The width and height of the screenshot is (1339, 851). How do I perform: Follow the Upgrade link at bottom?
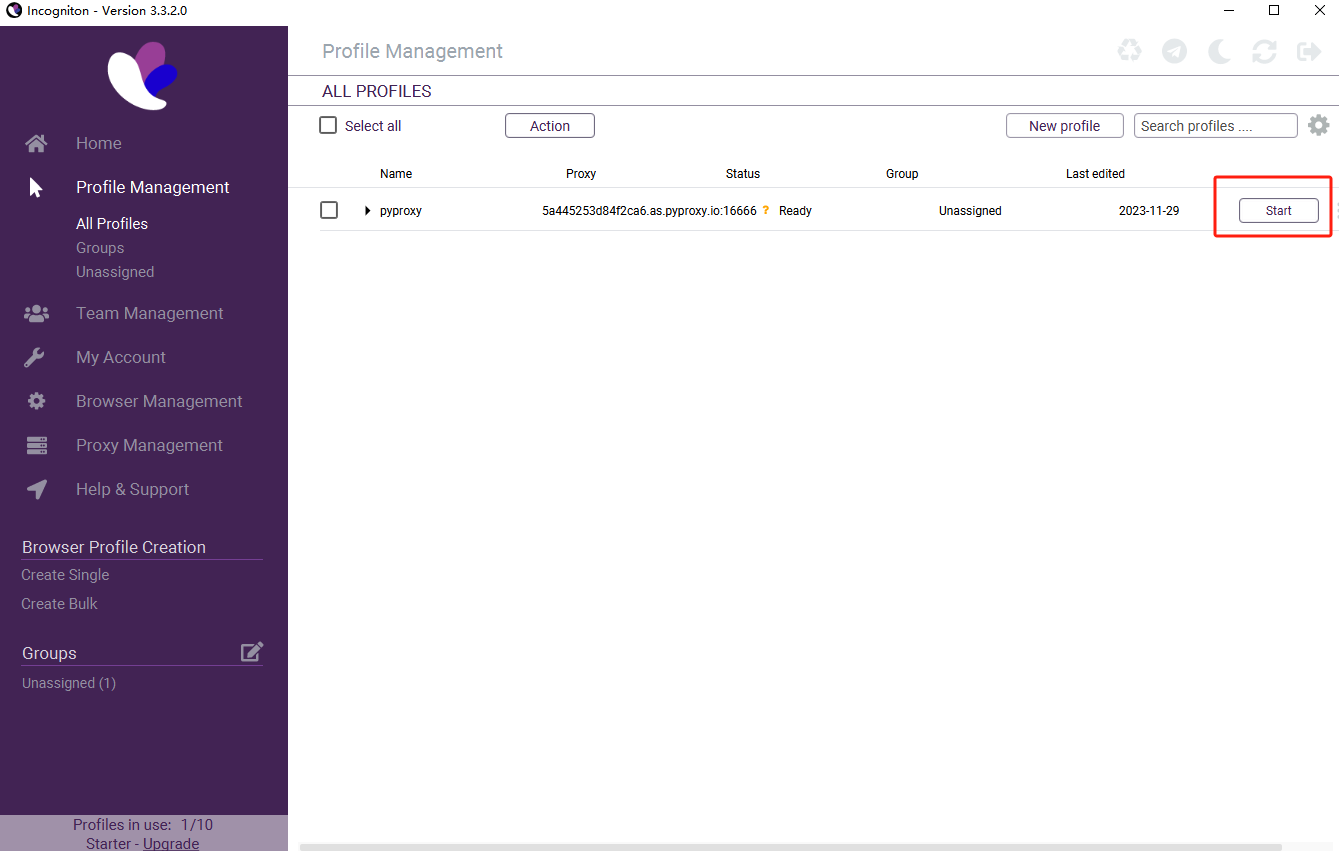(x=171, y=843)
